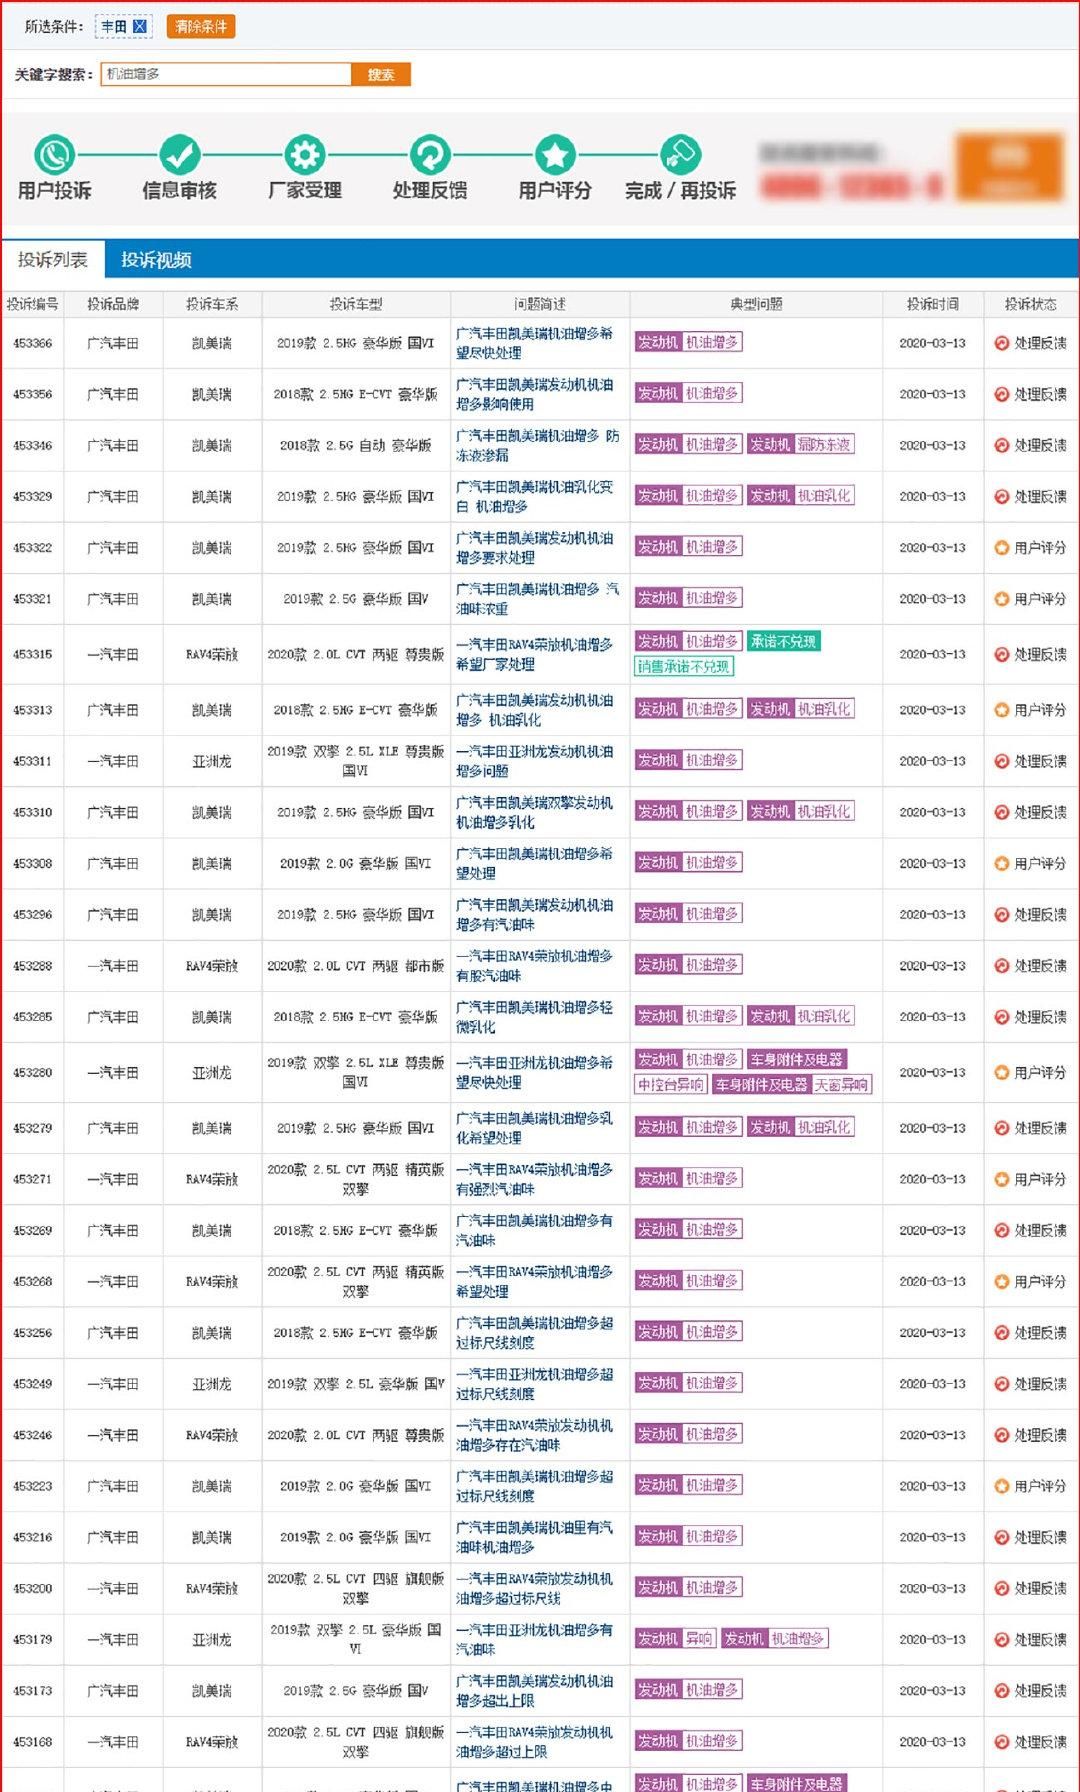The width and height of the screenshot is (1080, 1792).
Task: Select complaint number 453249
Action: pyautogui.click(x=32, y=1384)
